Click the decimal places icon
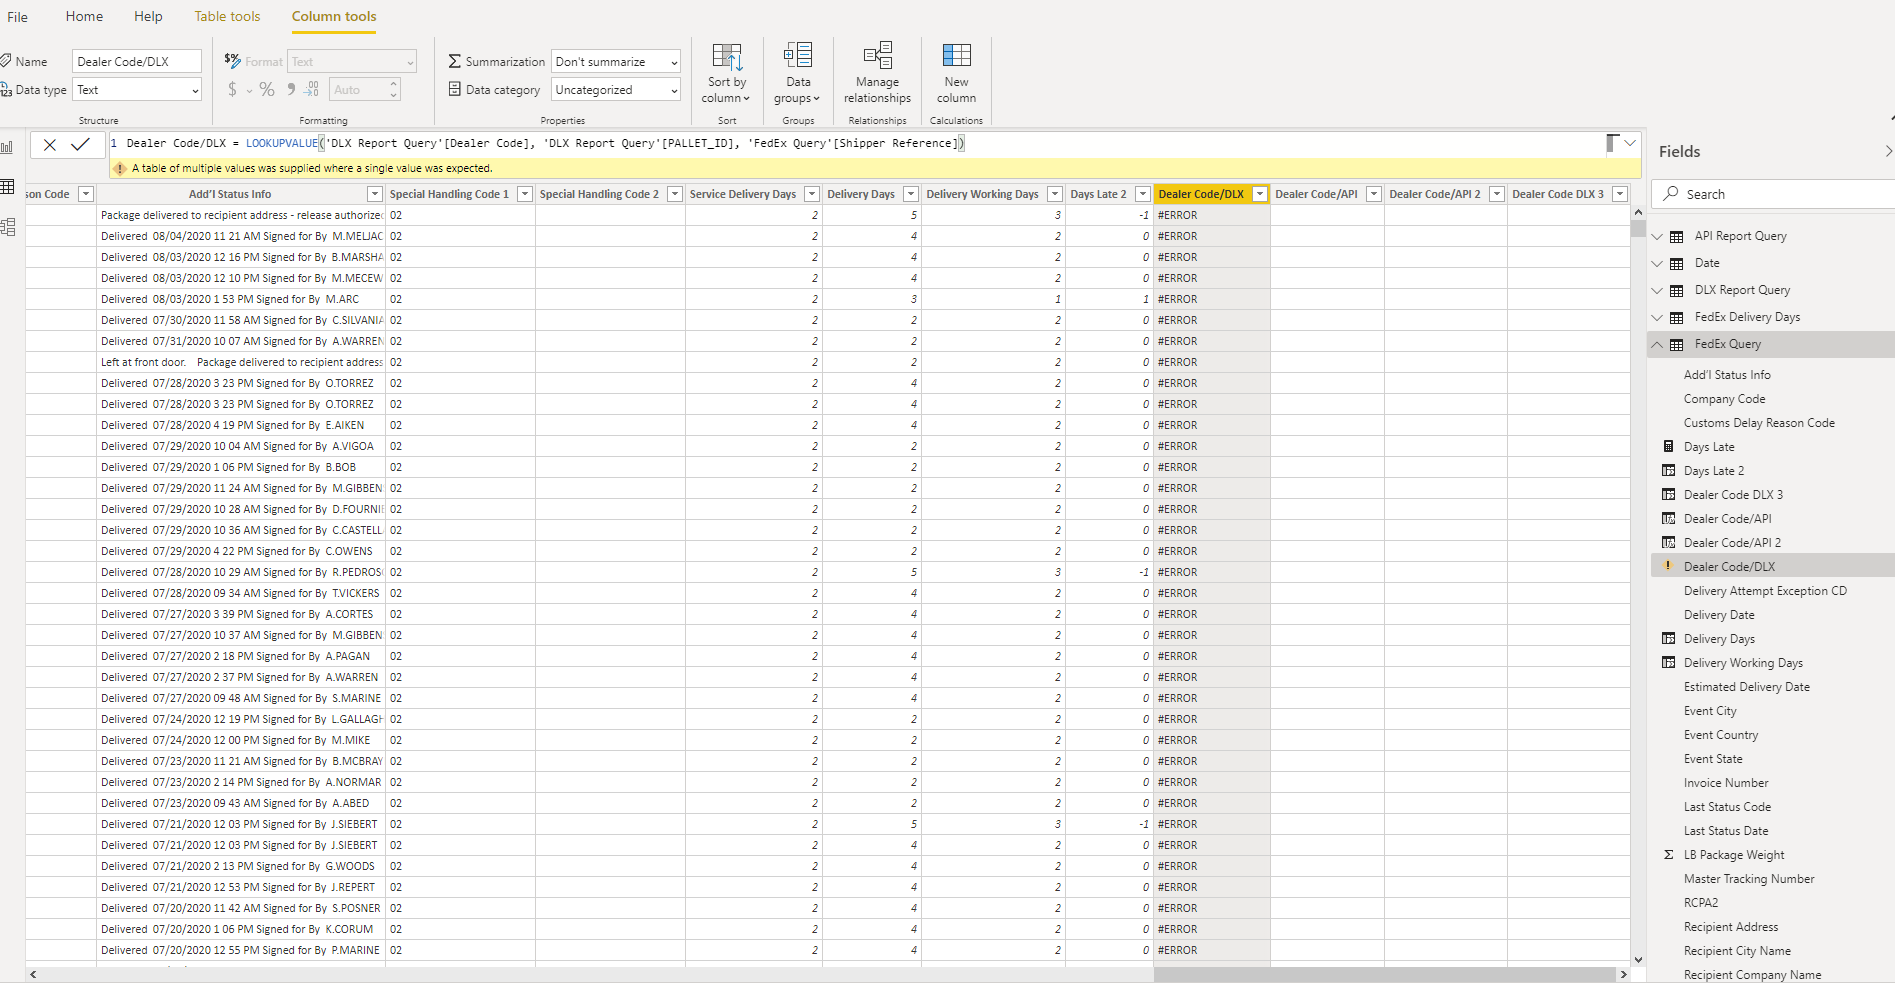1895x983 pixels. tap(312, 89)
